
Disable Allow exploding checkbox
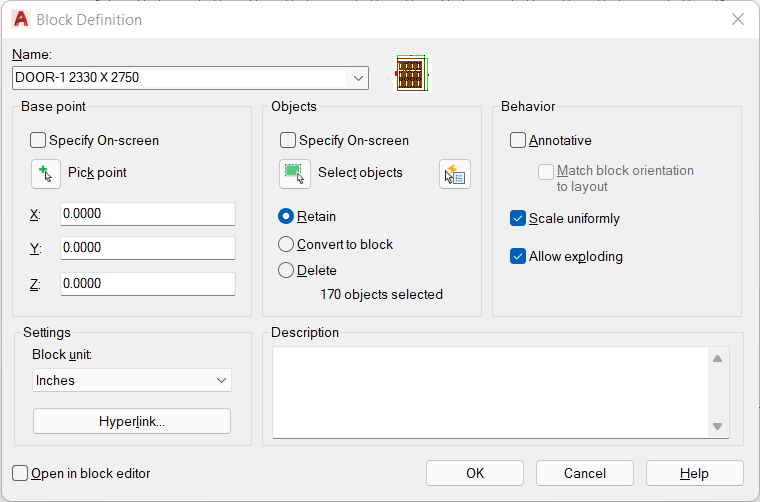click(518, 256)
